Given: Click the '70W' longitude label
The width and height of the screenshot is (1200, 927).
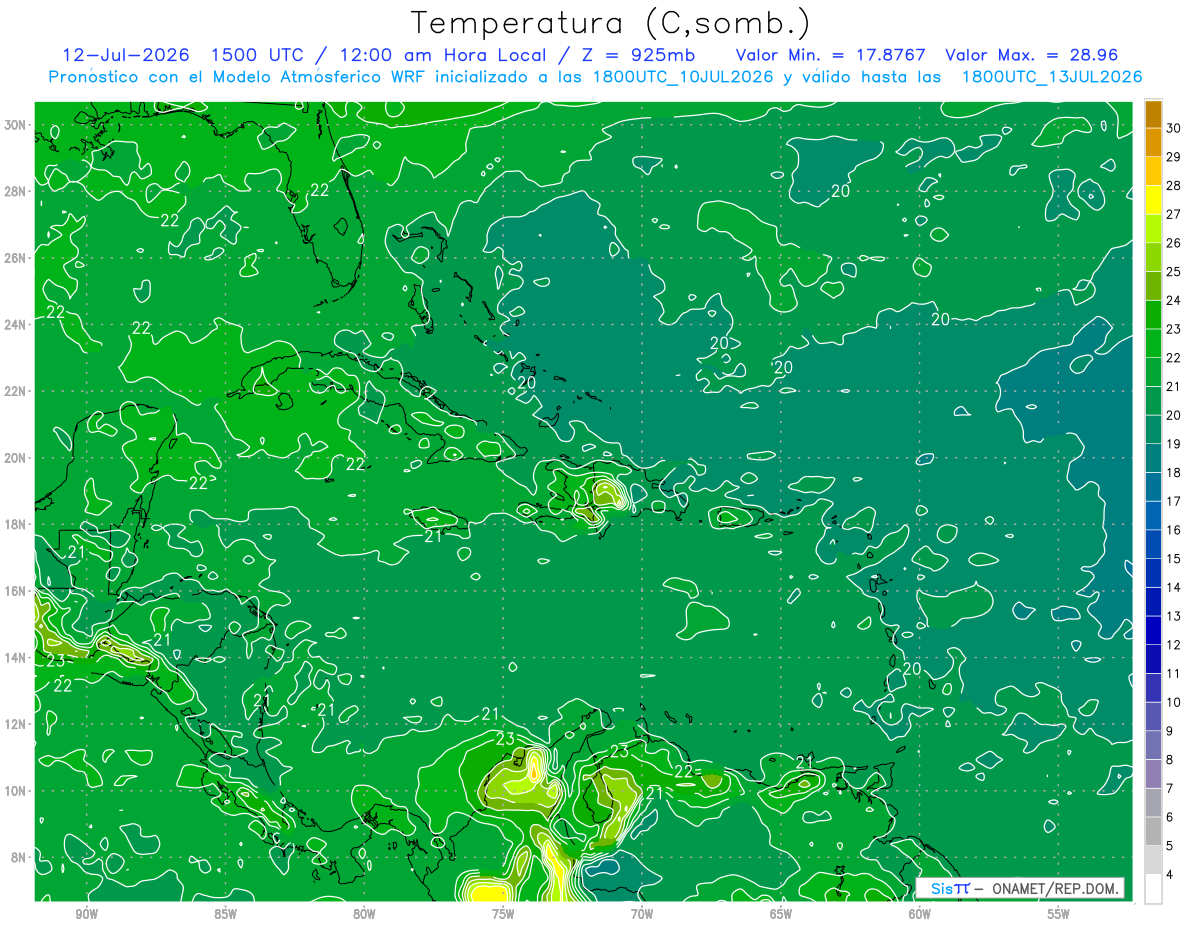Looking at the screenshot, I should tap(642, 914).
